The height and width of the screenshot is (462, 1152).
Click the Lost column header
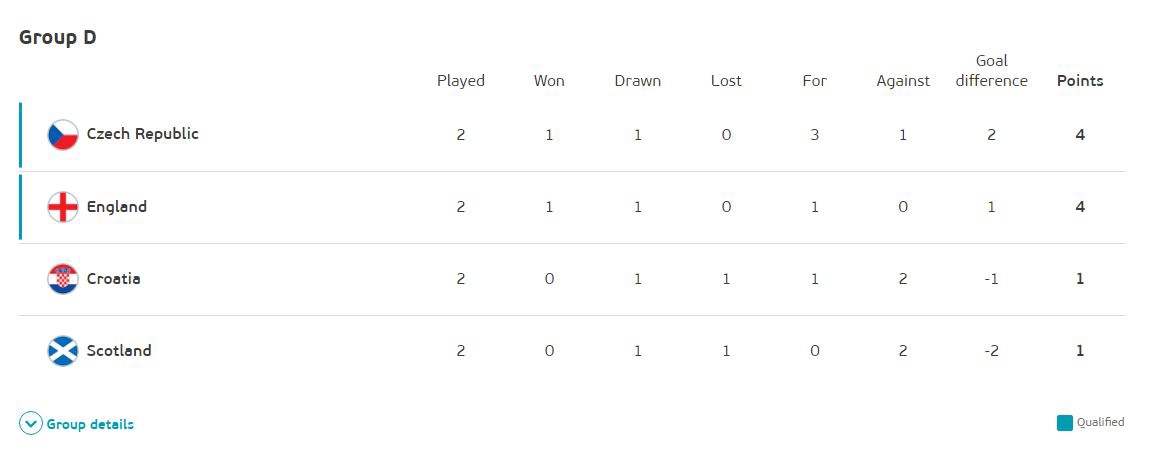tap(726, 81)
